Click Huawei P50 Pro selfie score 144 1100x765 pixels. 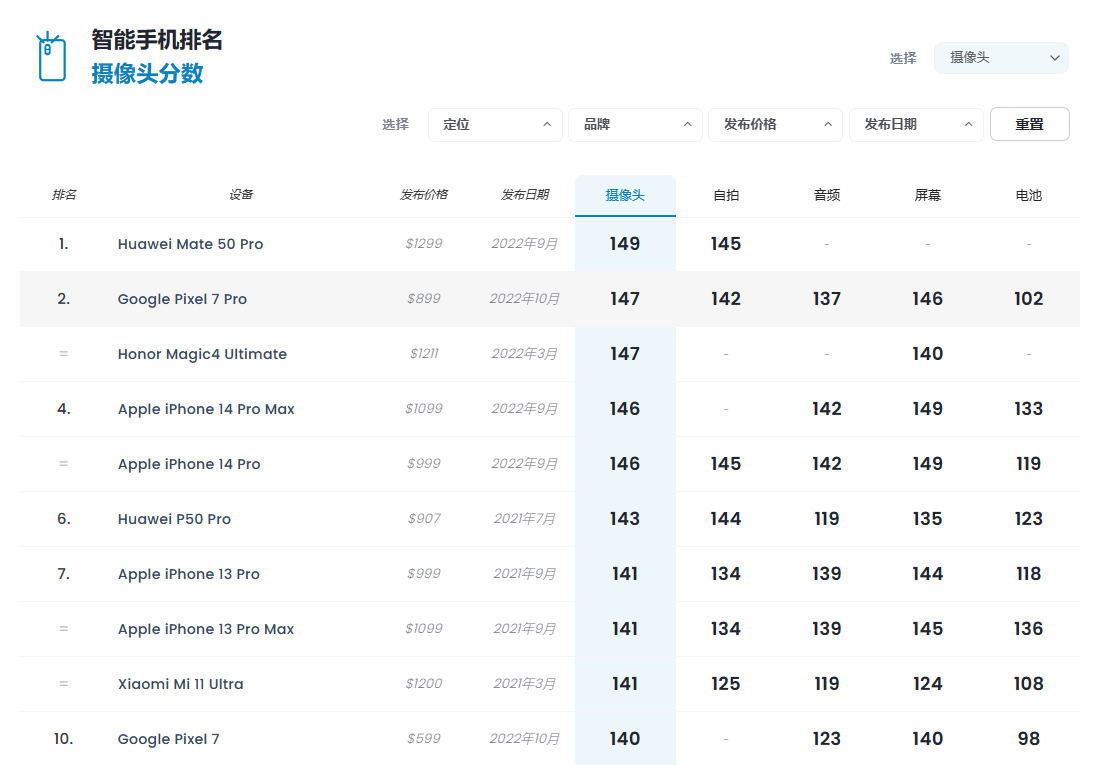point(726,519)
